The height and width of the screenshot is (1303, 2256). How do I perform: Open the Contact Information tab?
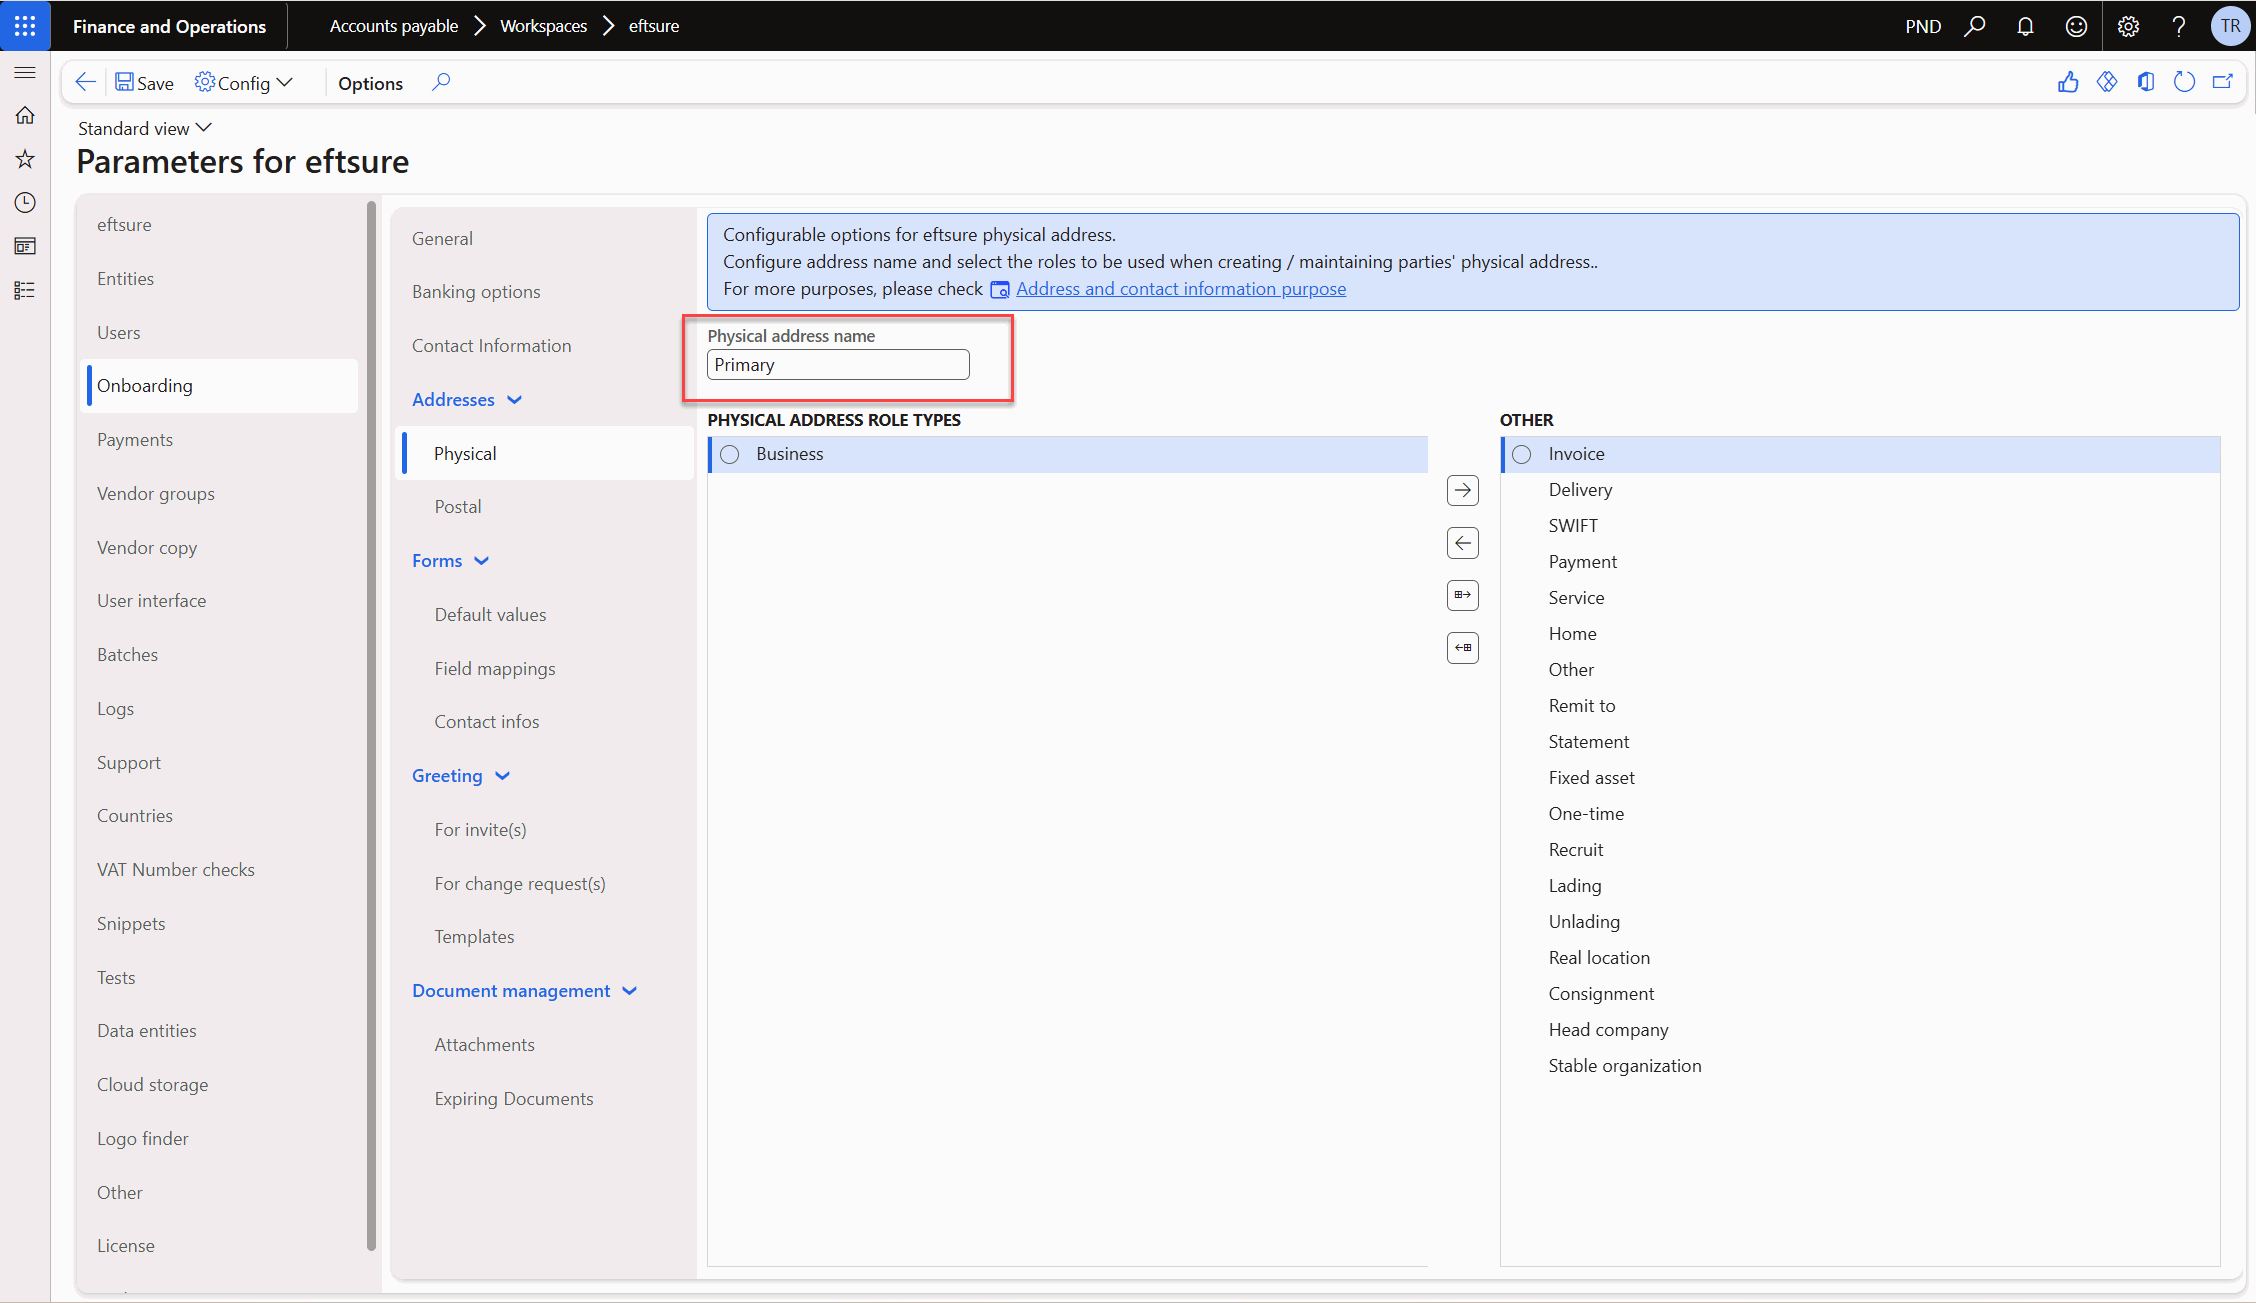pyautogui.click(x=492, y=346)
